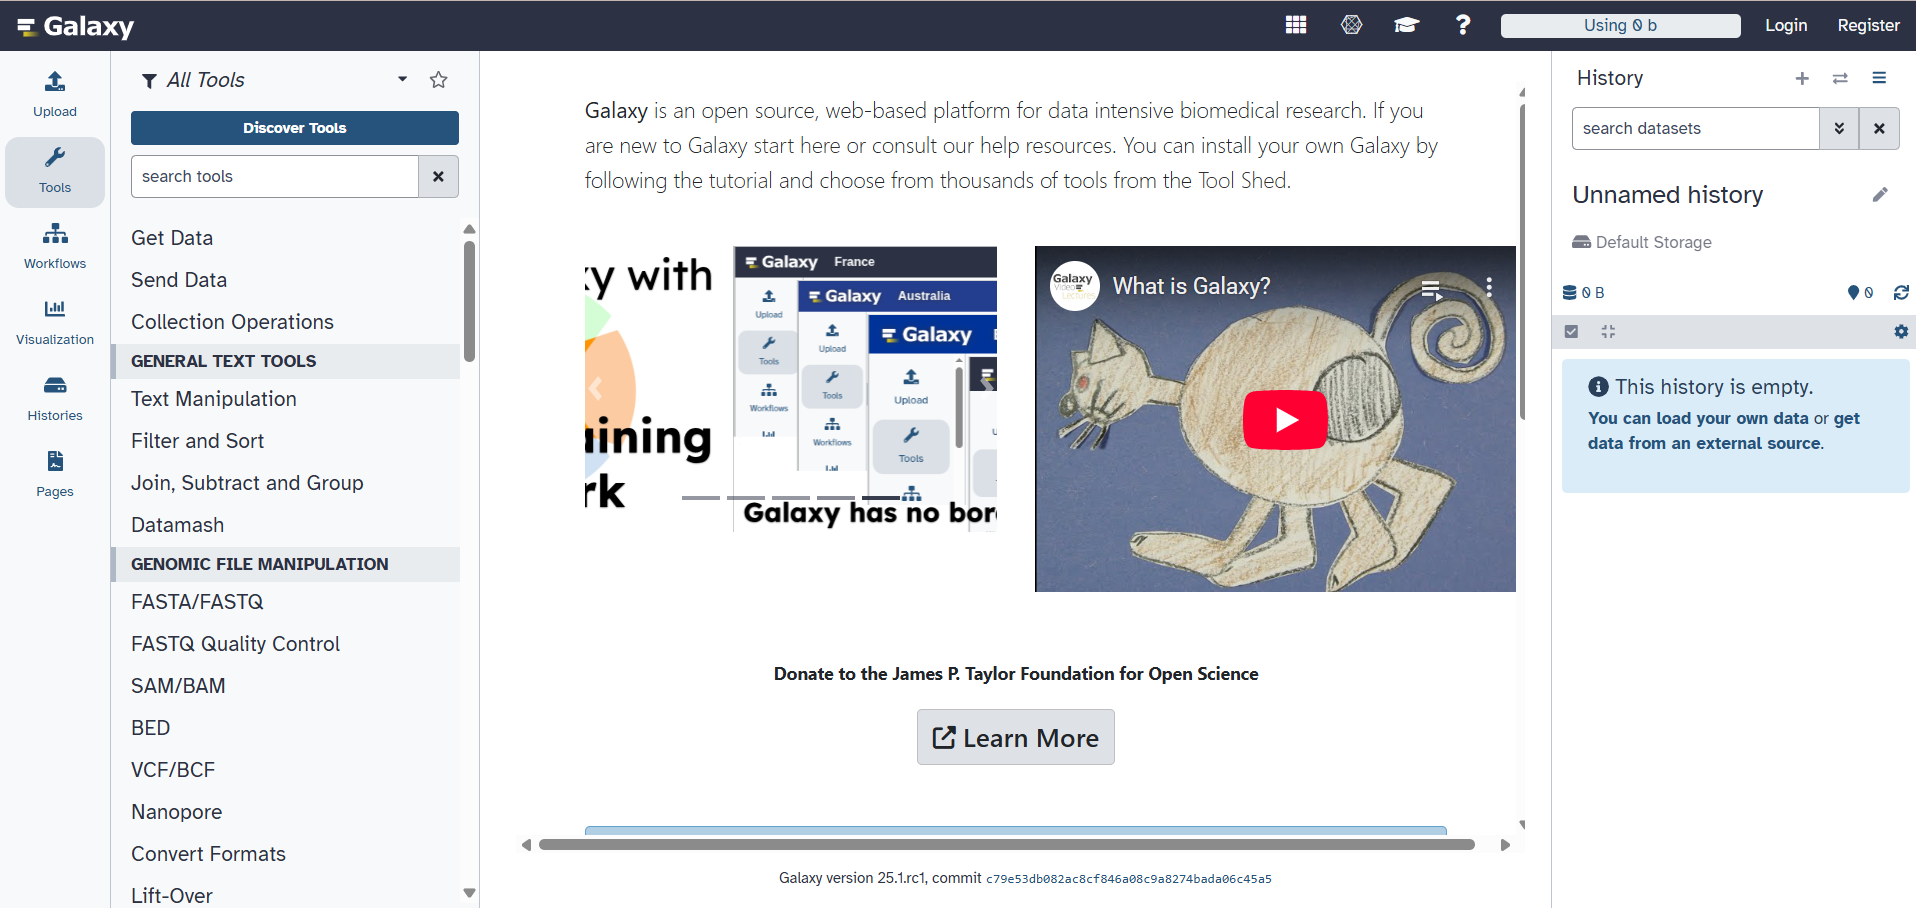Screen dimensions: 1916x908
Task: Click the horizontal scrollbar below the content
Action: (1005, 845)
